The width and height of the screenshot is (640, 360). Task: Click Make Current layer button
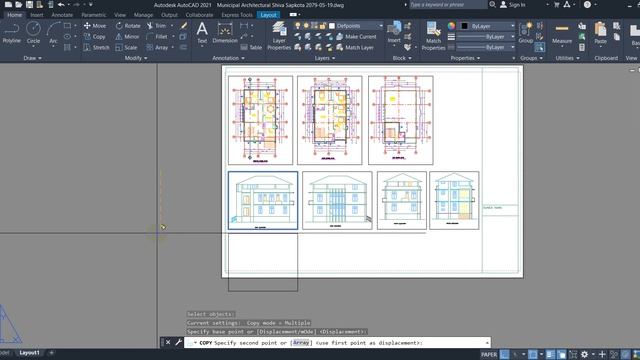click(356, 37)
